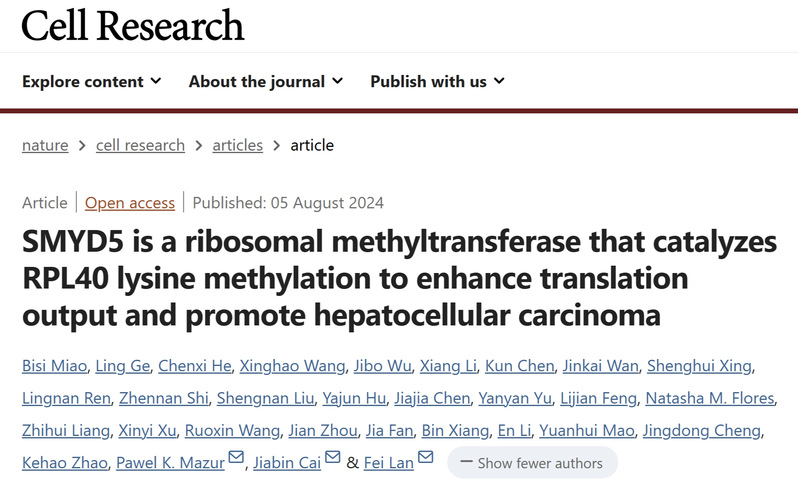Open the cell research breadcrumb link
Viewport: 798px width, 483px height.
pos(140,145)
